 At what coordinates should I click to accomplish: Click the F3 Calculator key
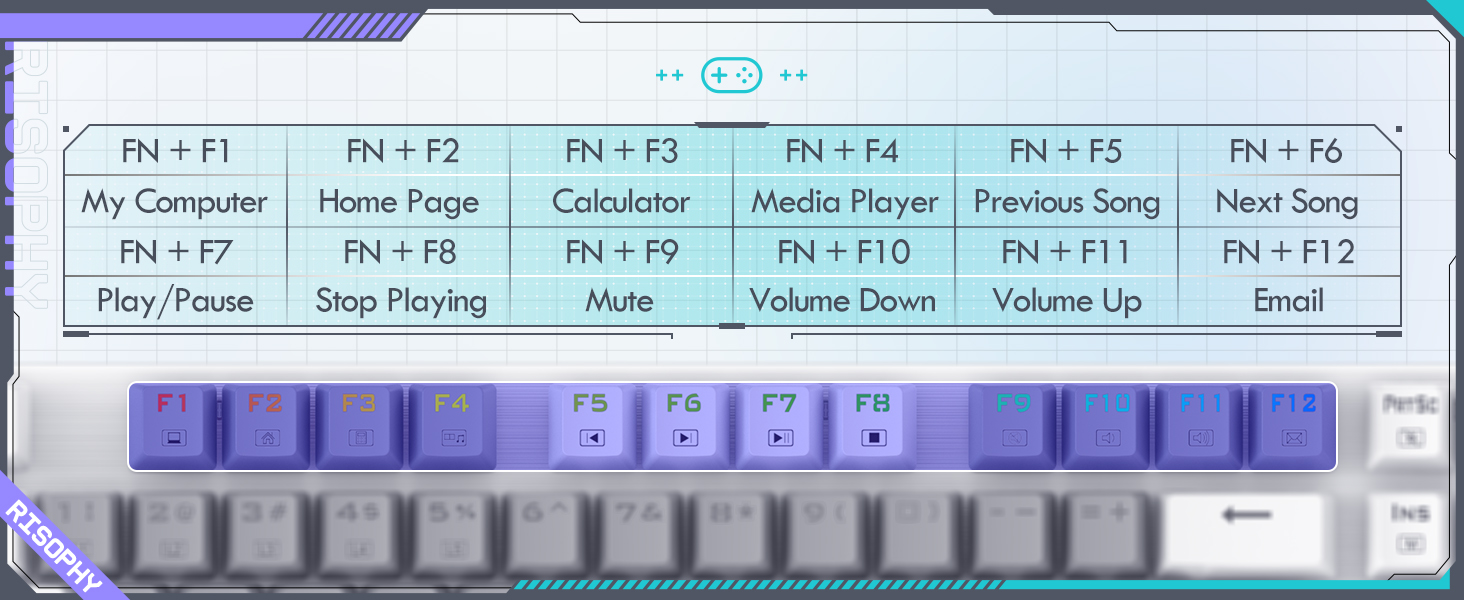[359, 424]
